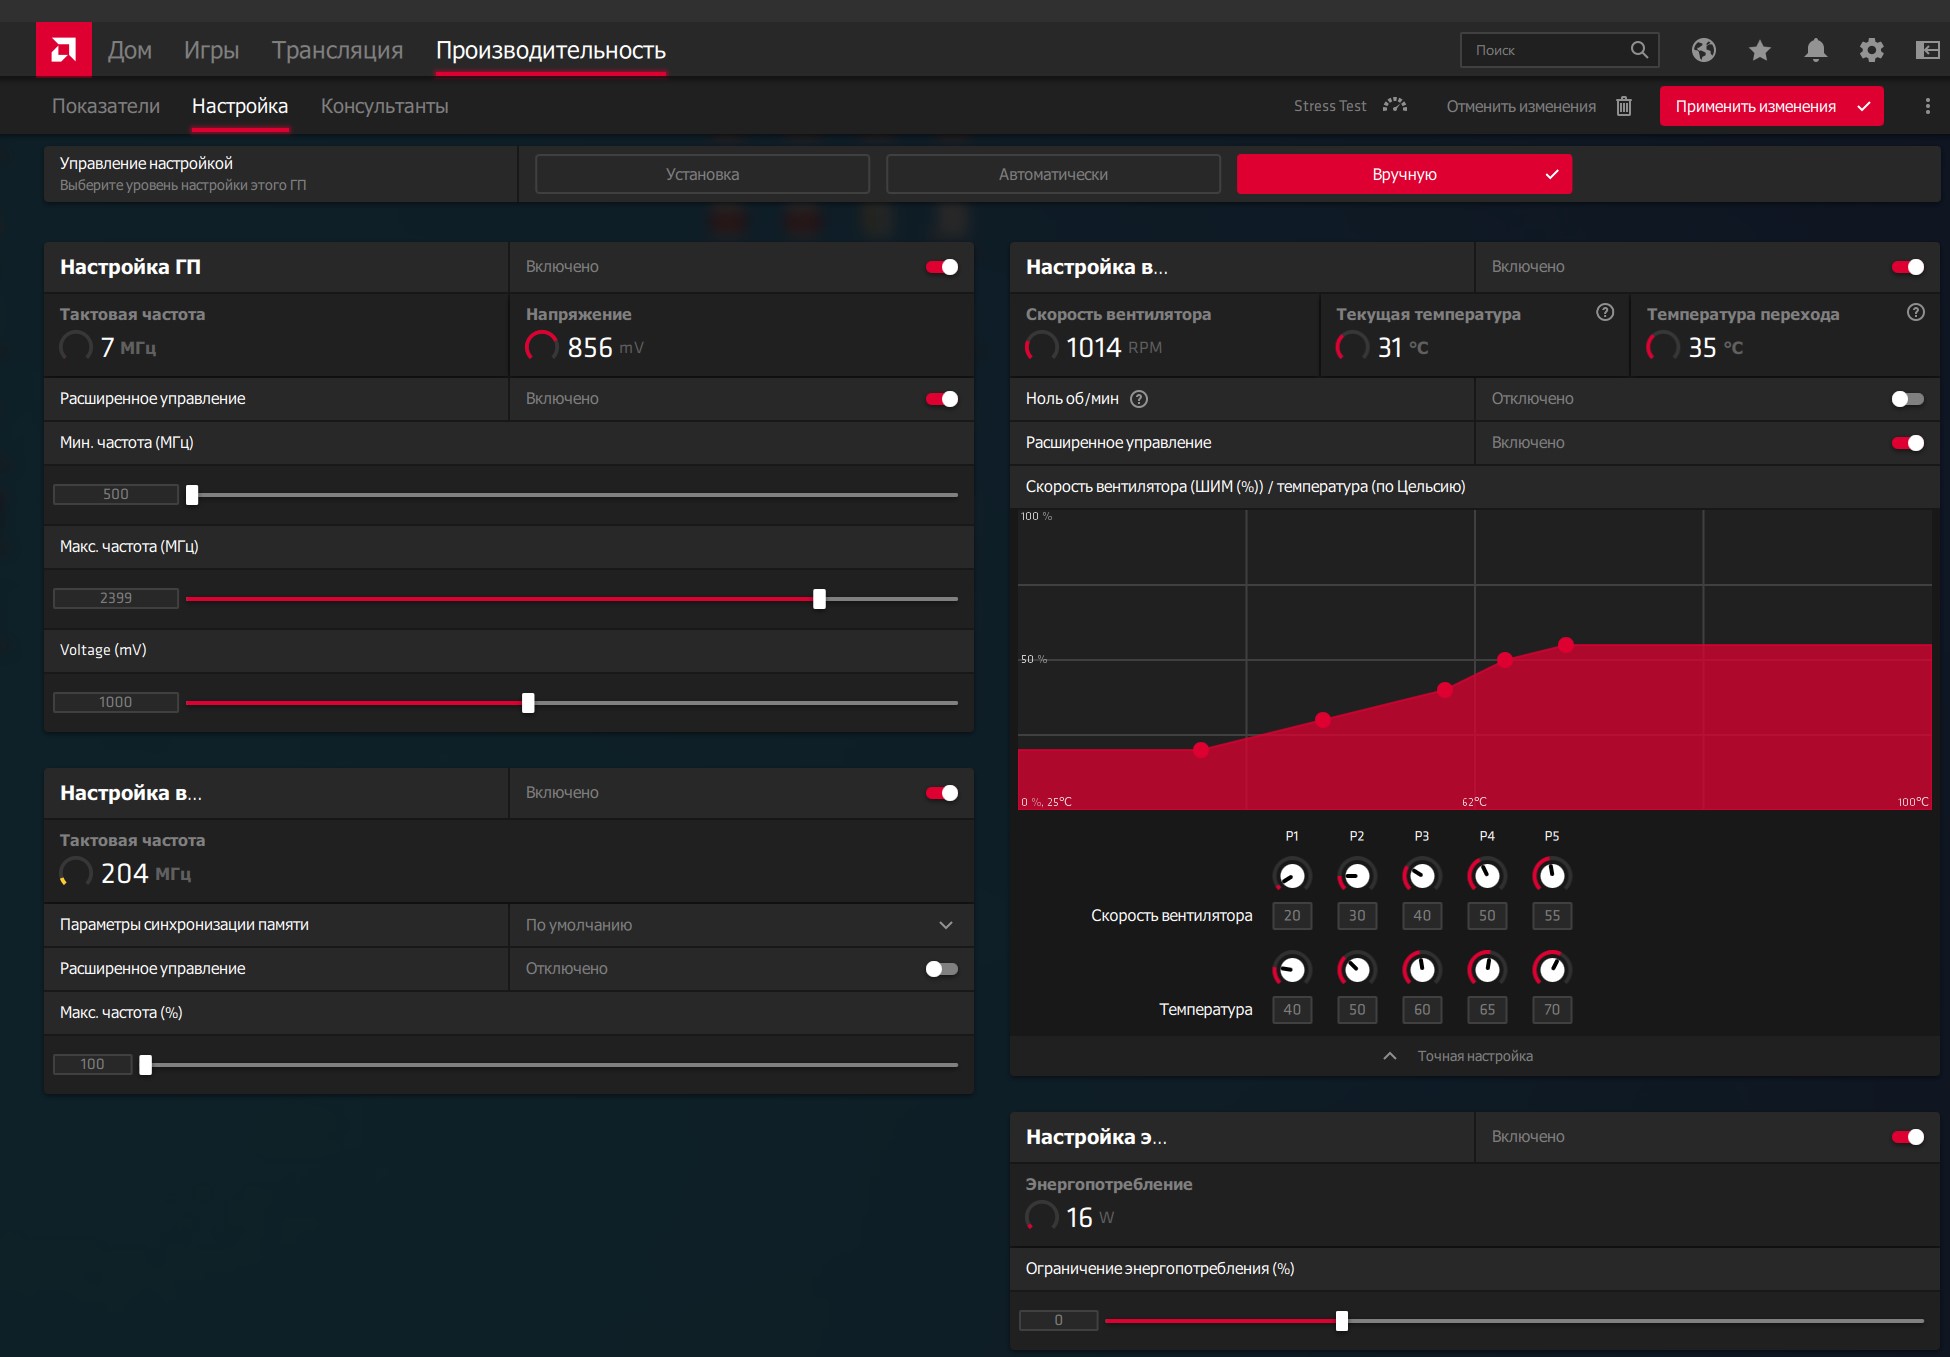Open notifications bell icon
The width and height of the screenshot is (1950, 1357).
(1816, 50)
